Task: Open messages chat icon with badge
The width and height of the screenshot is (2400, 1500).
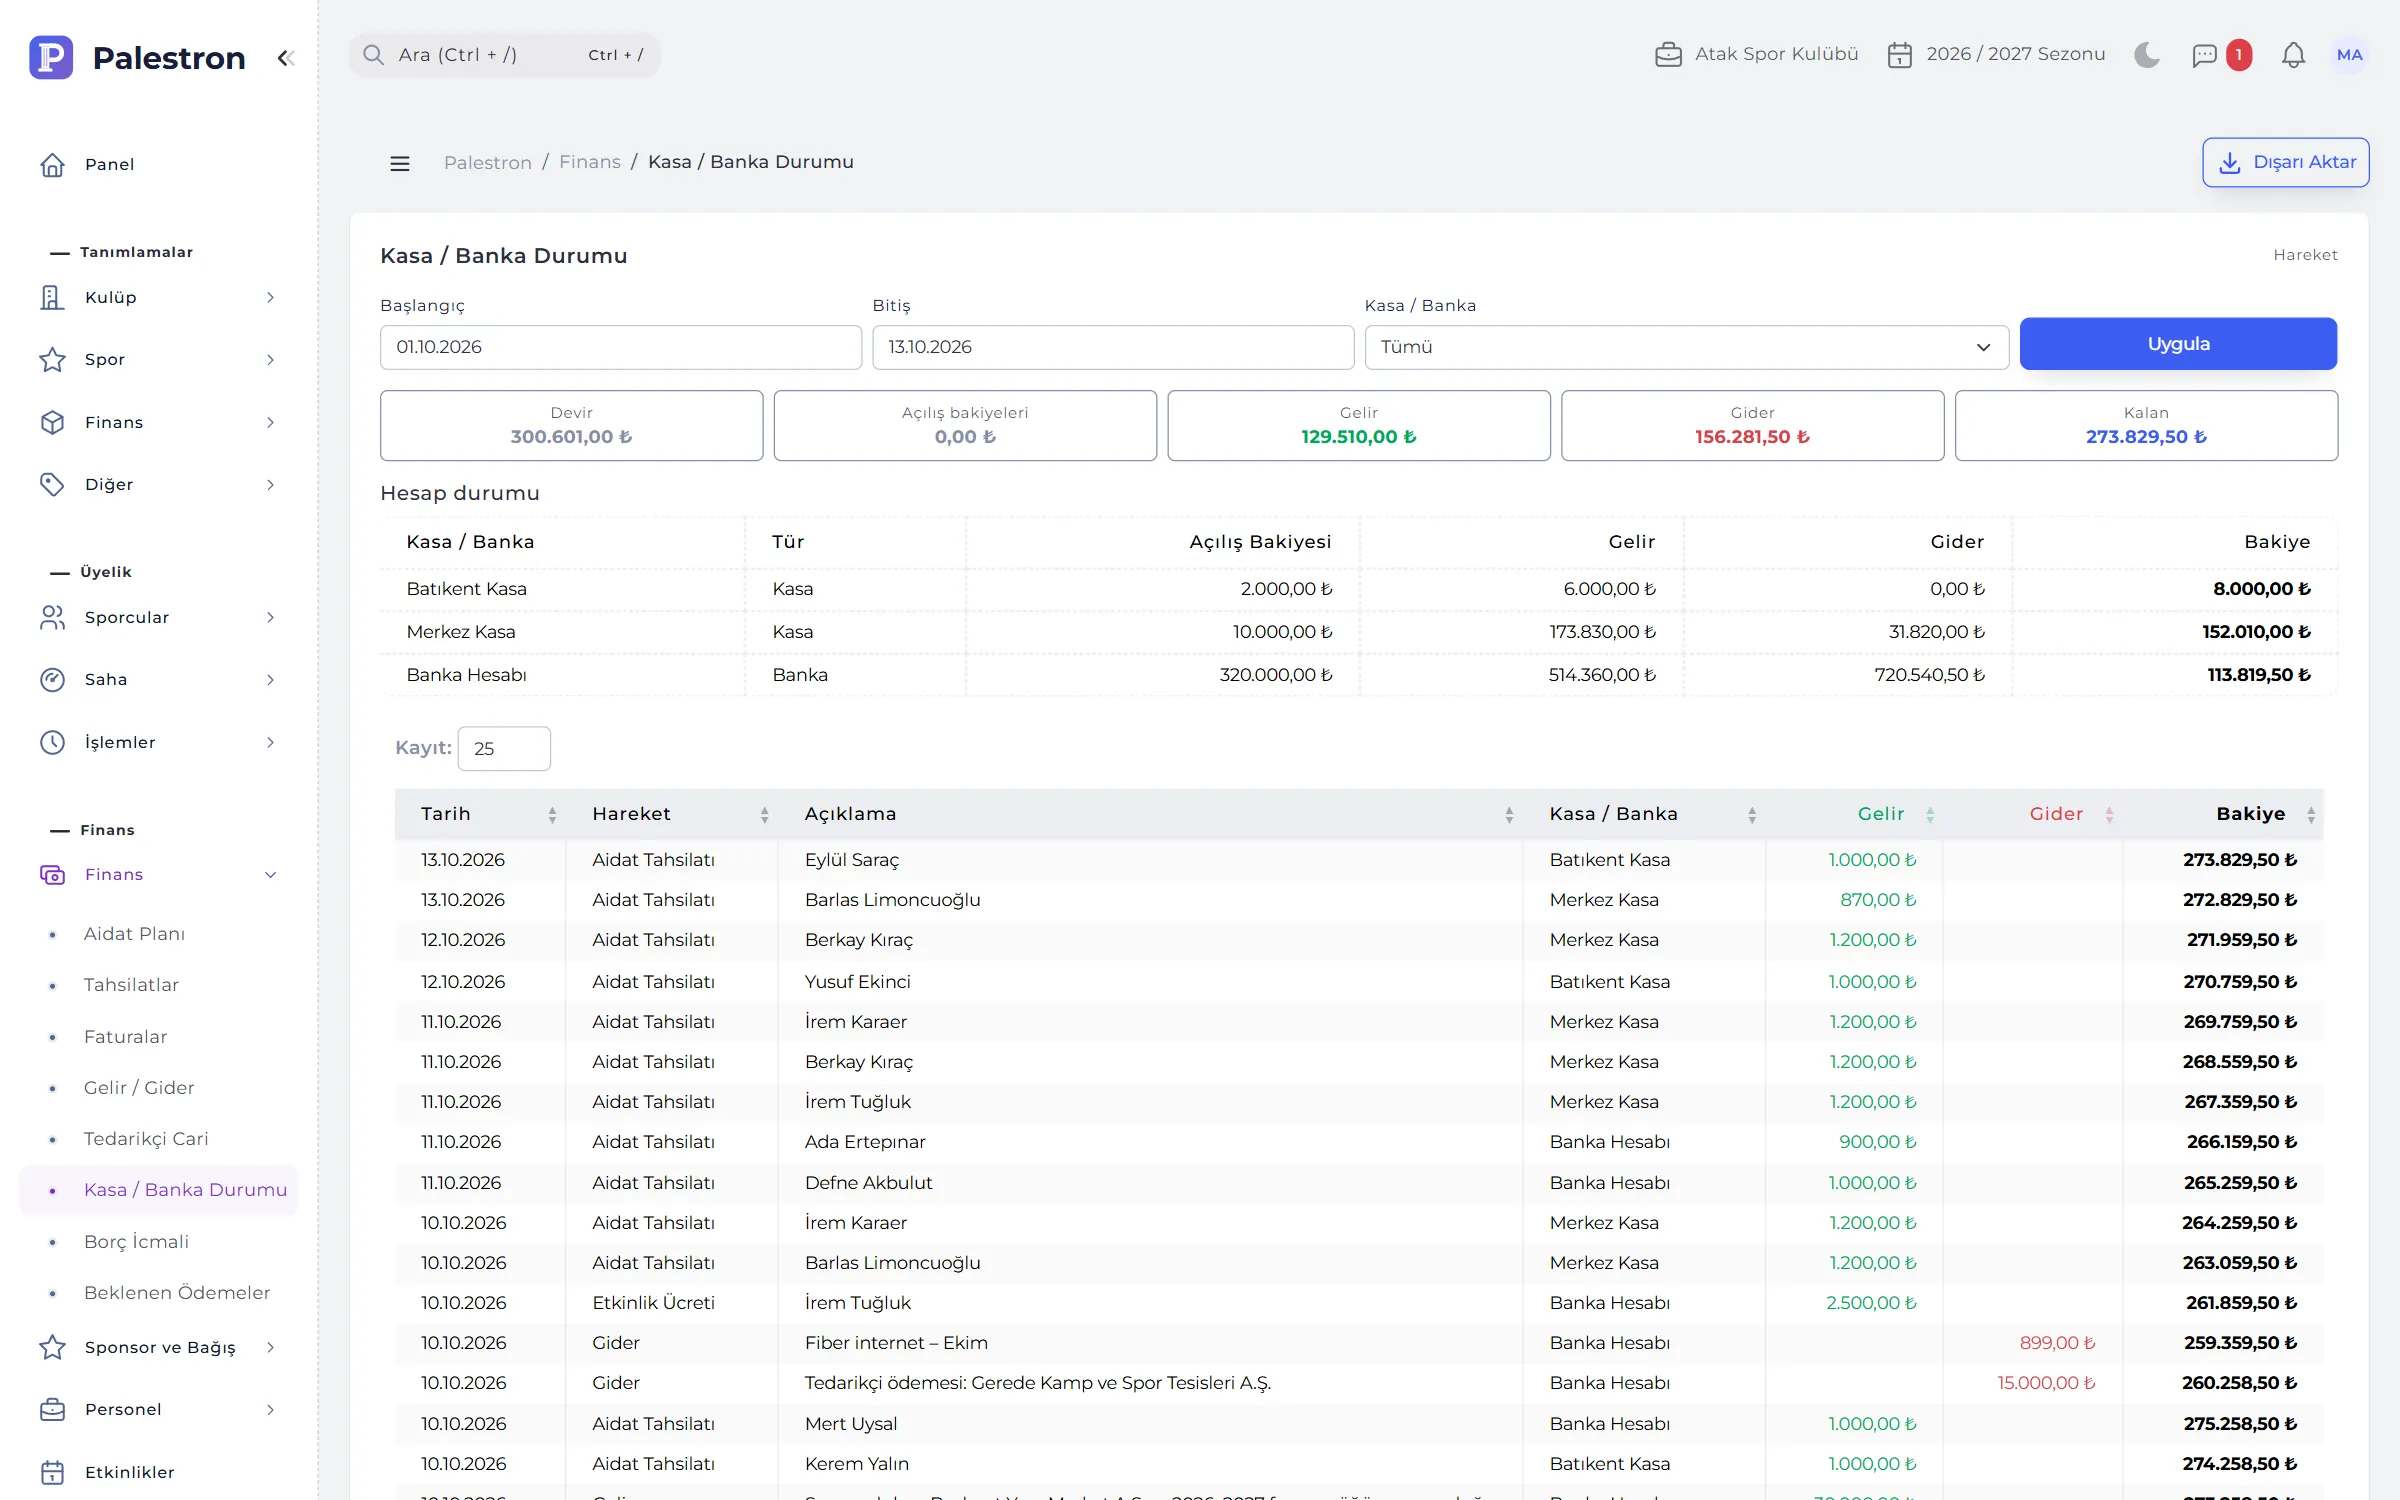Action: (x=2204, y=55)
